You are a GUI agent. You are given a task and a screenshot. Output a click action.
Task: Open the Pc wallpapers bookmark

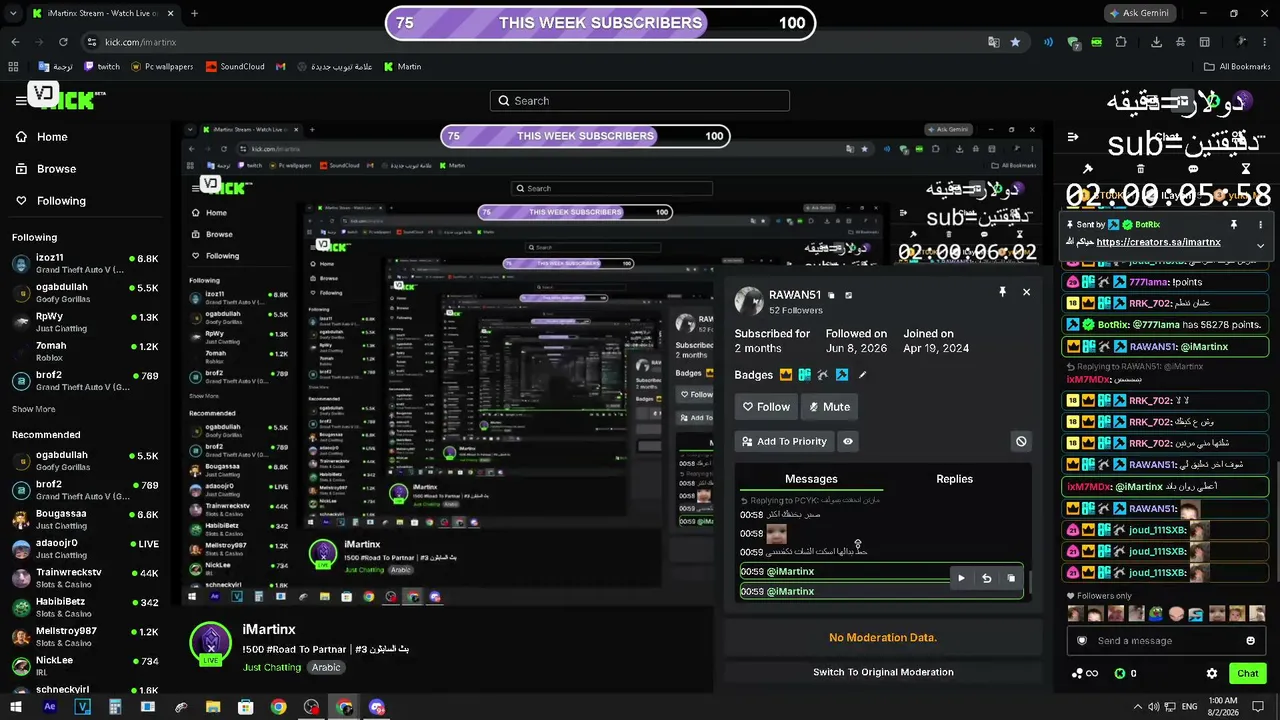pos(161,67)
